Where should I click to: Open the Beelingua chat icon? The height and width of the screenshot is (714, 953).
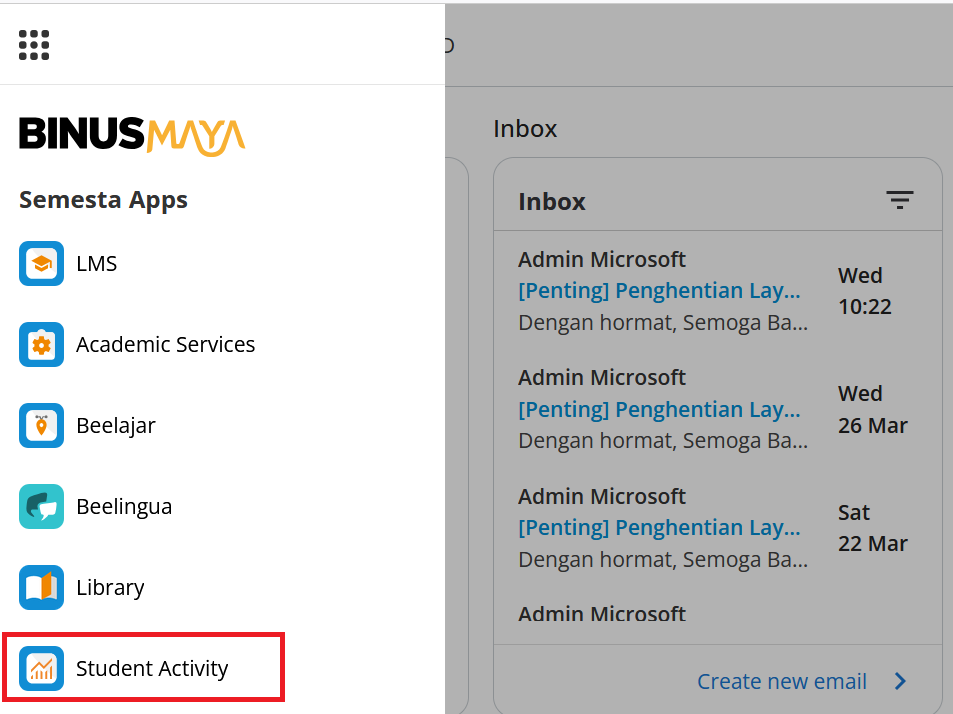point(41,506)
